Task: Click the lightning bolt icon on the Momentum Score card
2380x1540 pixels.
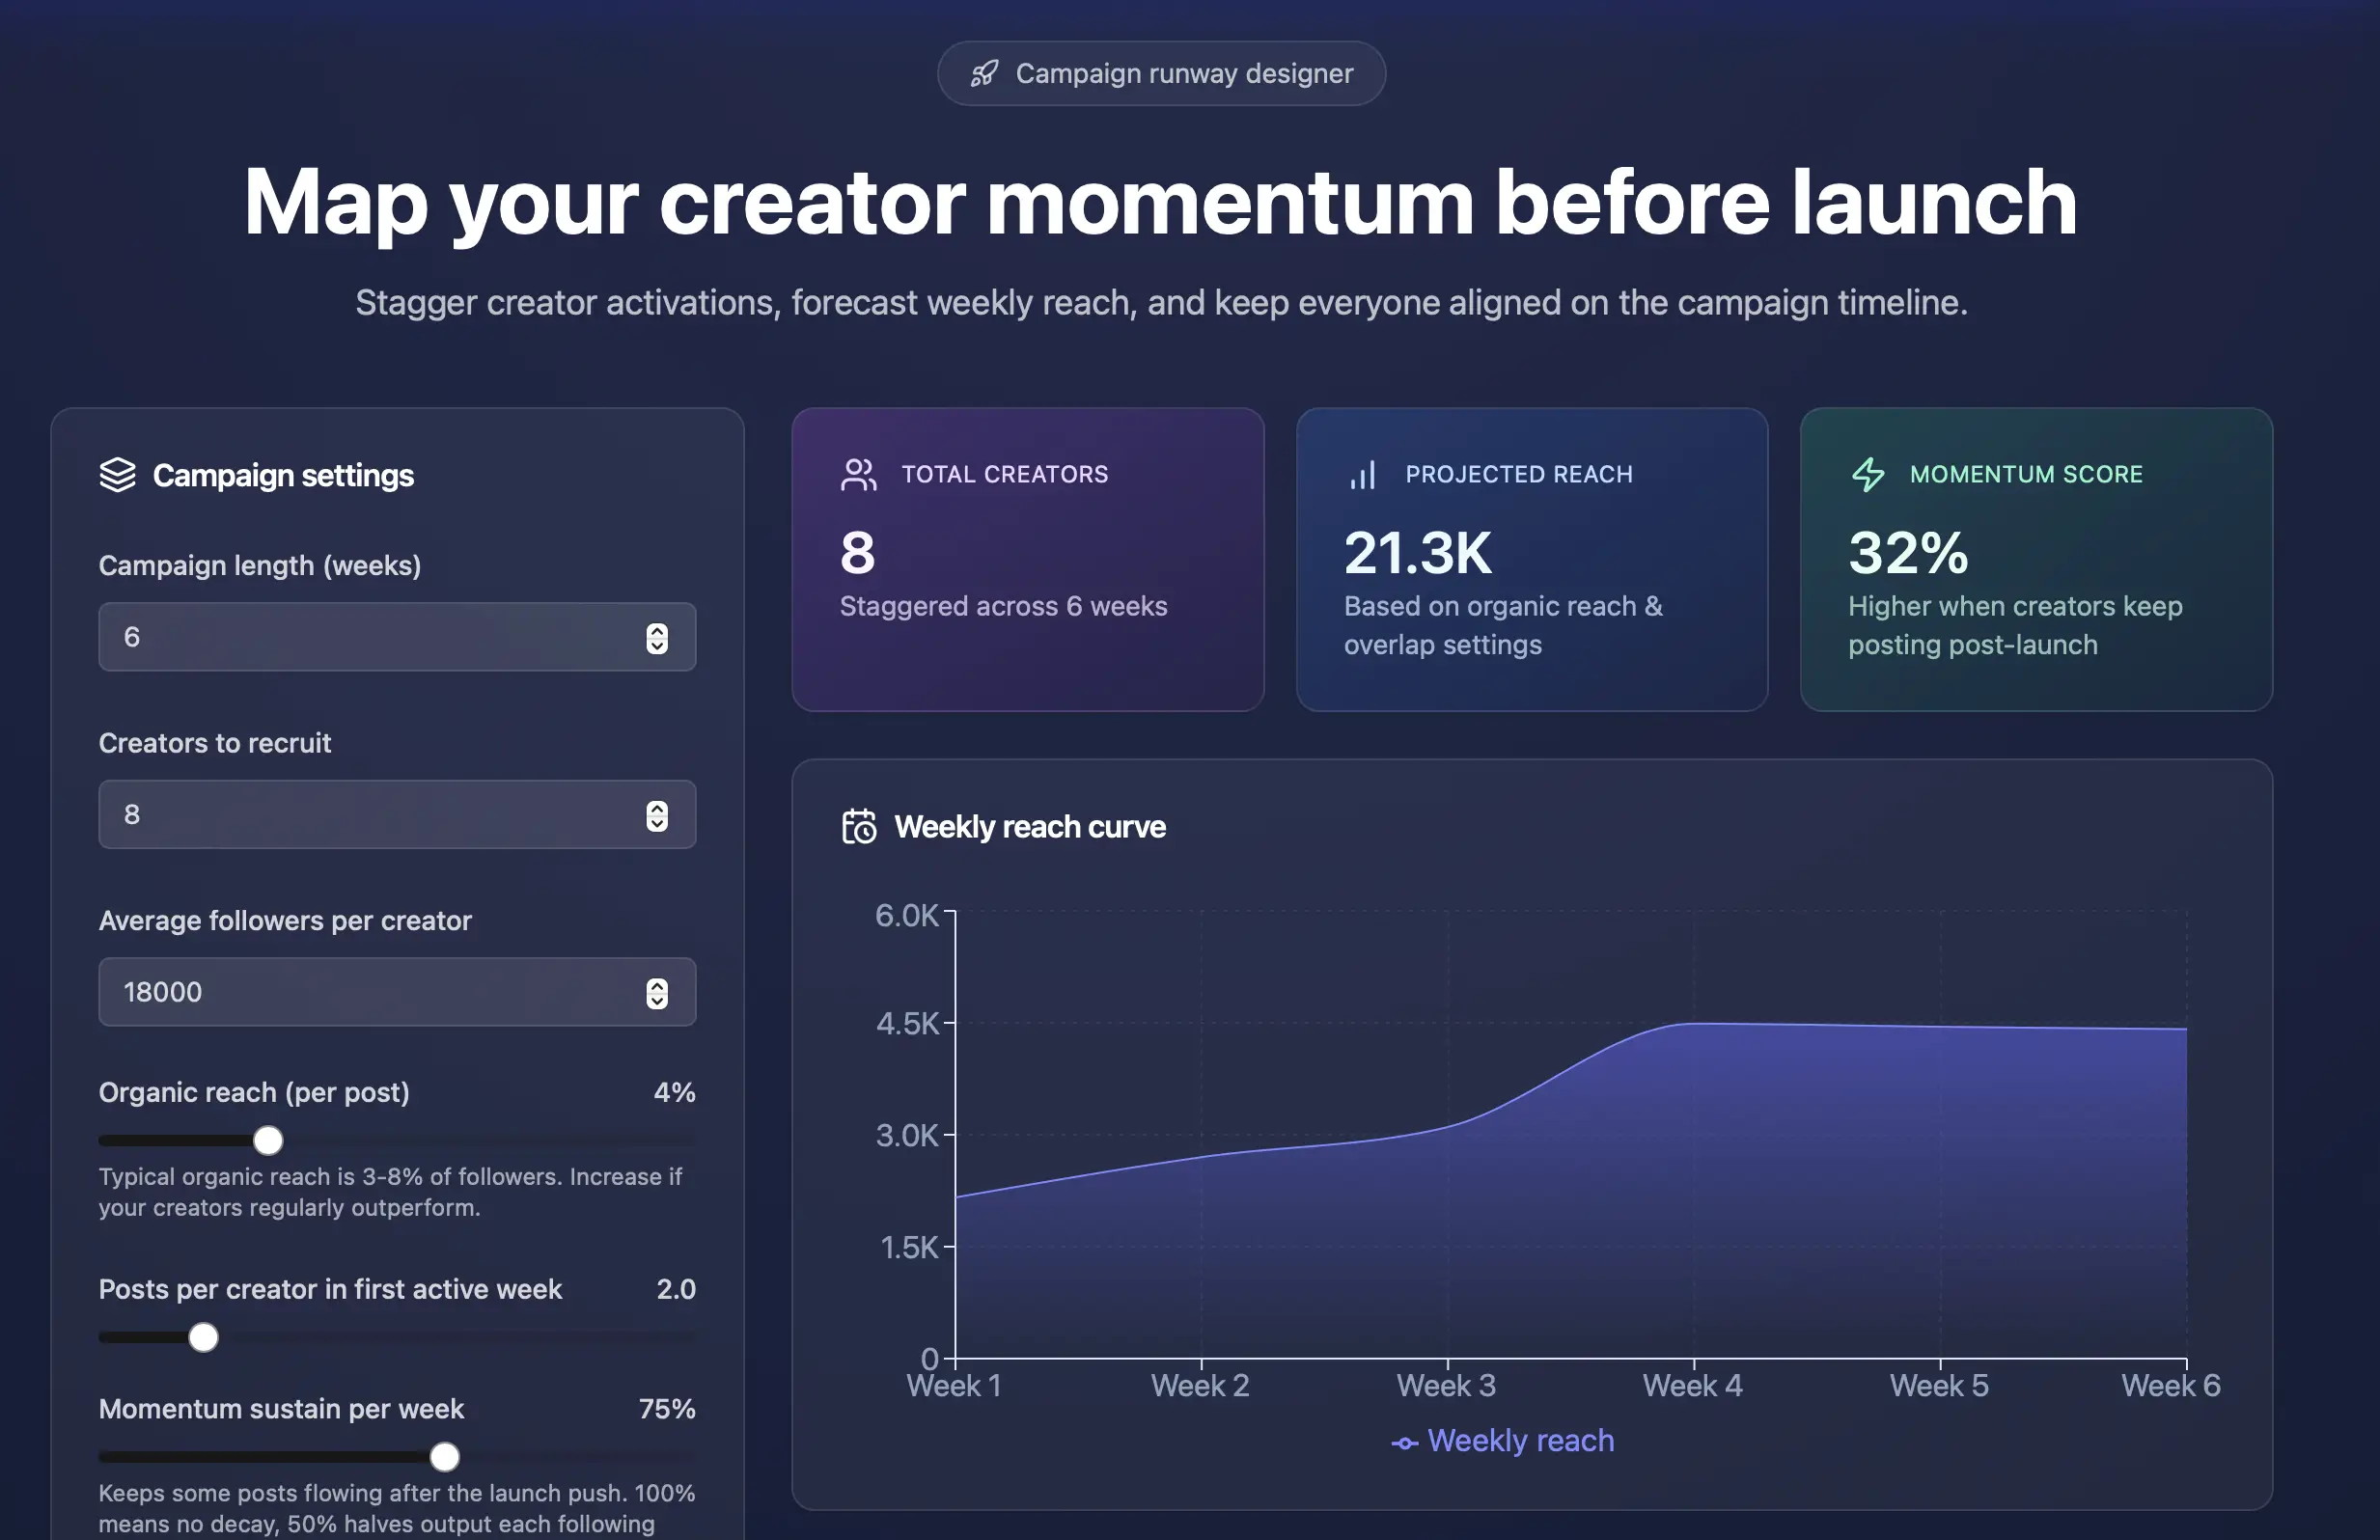Action: (x=1868, y=474)
